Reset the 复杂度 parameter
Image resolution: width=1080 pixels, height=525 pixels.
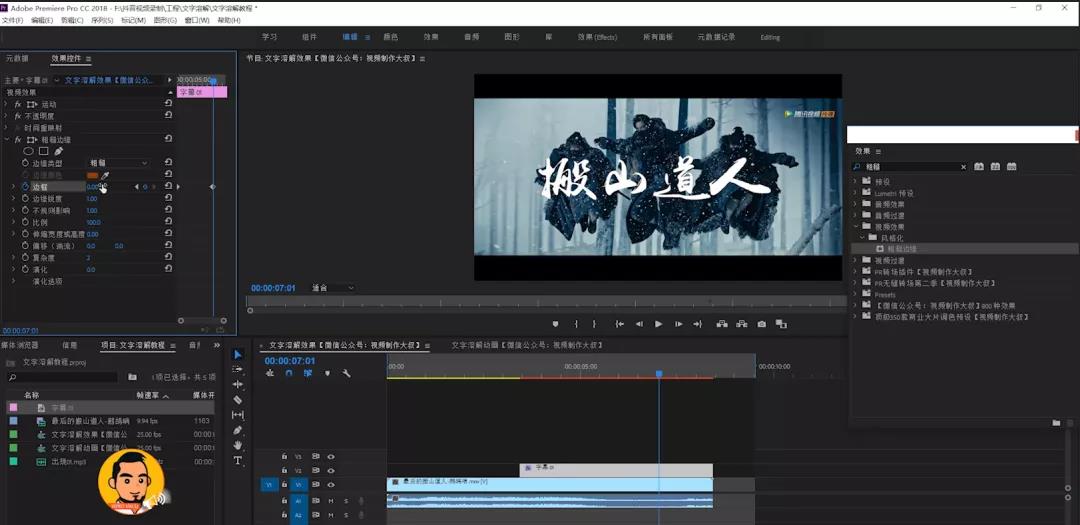click(x=168, y=257)
